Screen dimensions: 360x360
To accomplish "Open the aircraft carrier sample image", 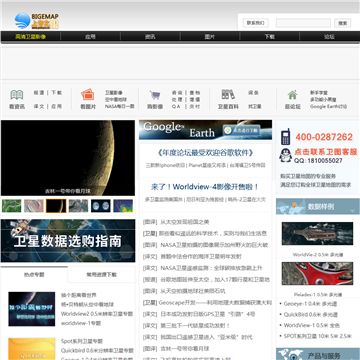I will [317, 234].
